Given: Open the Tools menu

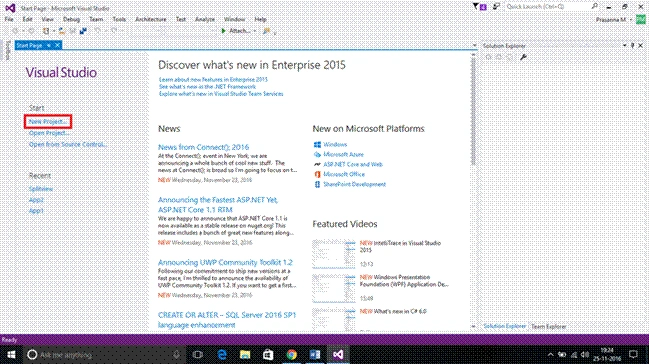Looking at the screenshot, I should point(119,19).
